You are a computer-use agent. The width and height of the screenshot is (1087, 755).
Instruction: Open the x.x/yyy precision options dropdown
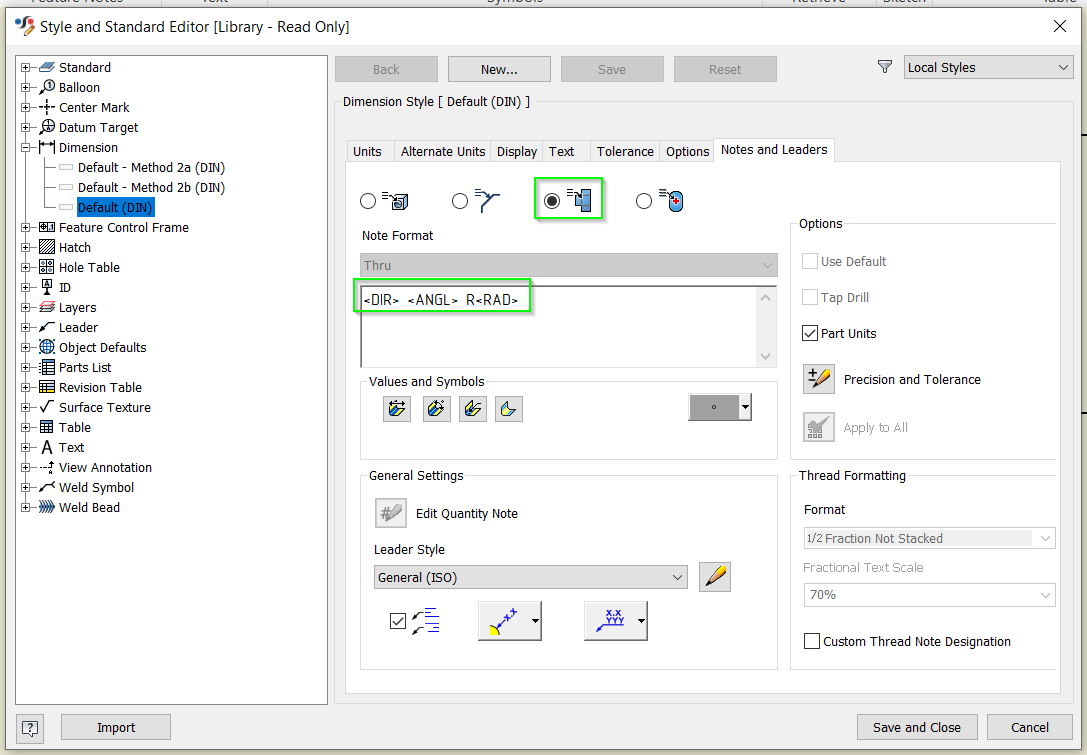[641, 621]
